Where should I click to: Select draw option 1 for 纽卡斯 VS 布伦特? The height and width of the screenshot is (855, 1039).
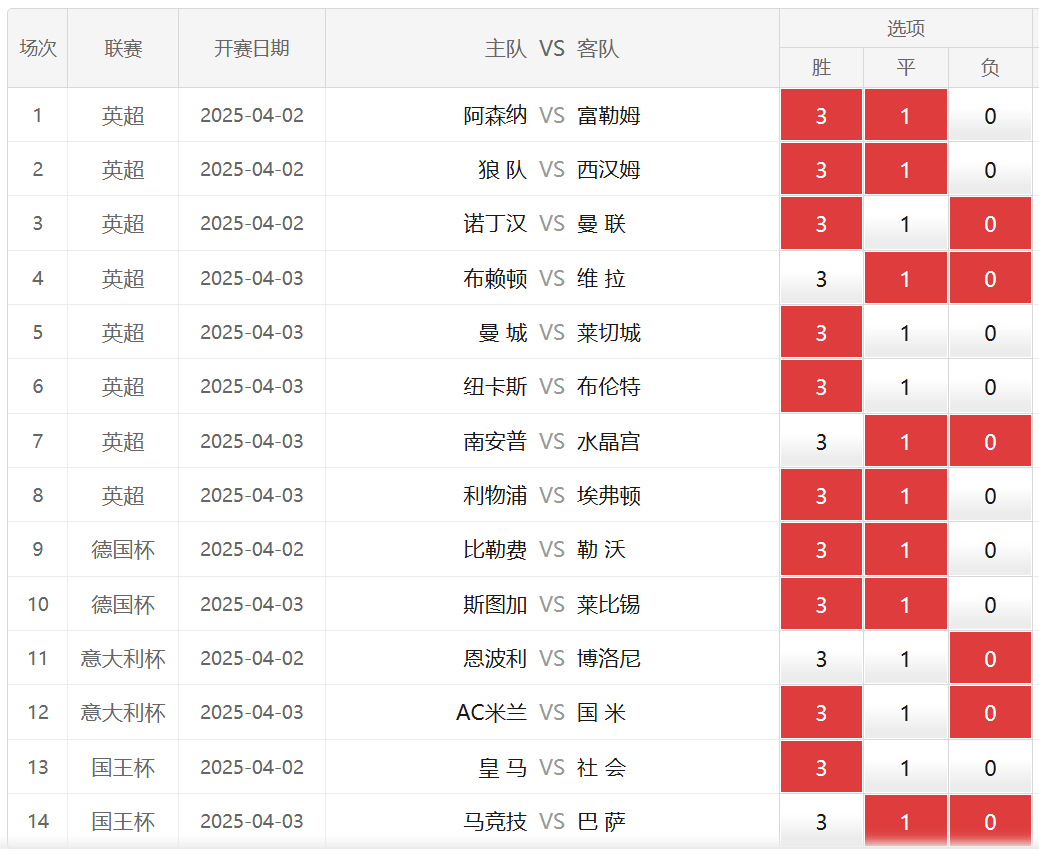905,387
